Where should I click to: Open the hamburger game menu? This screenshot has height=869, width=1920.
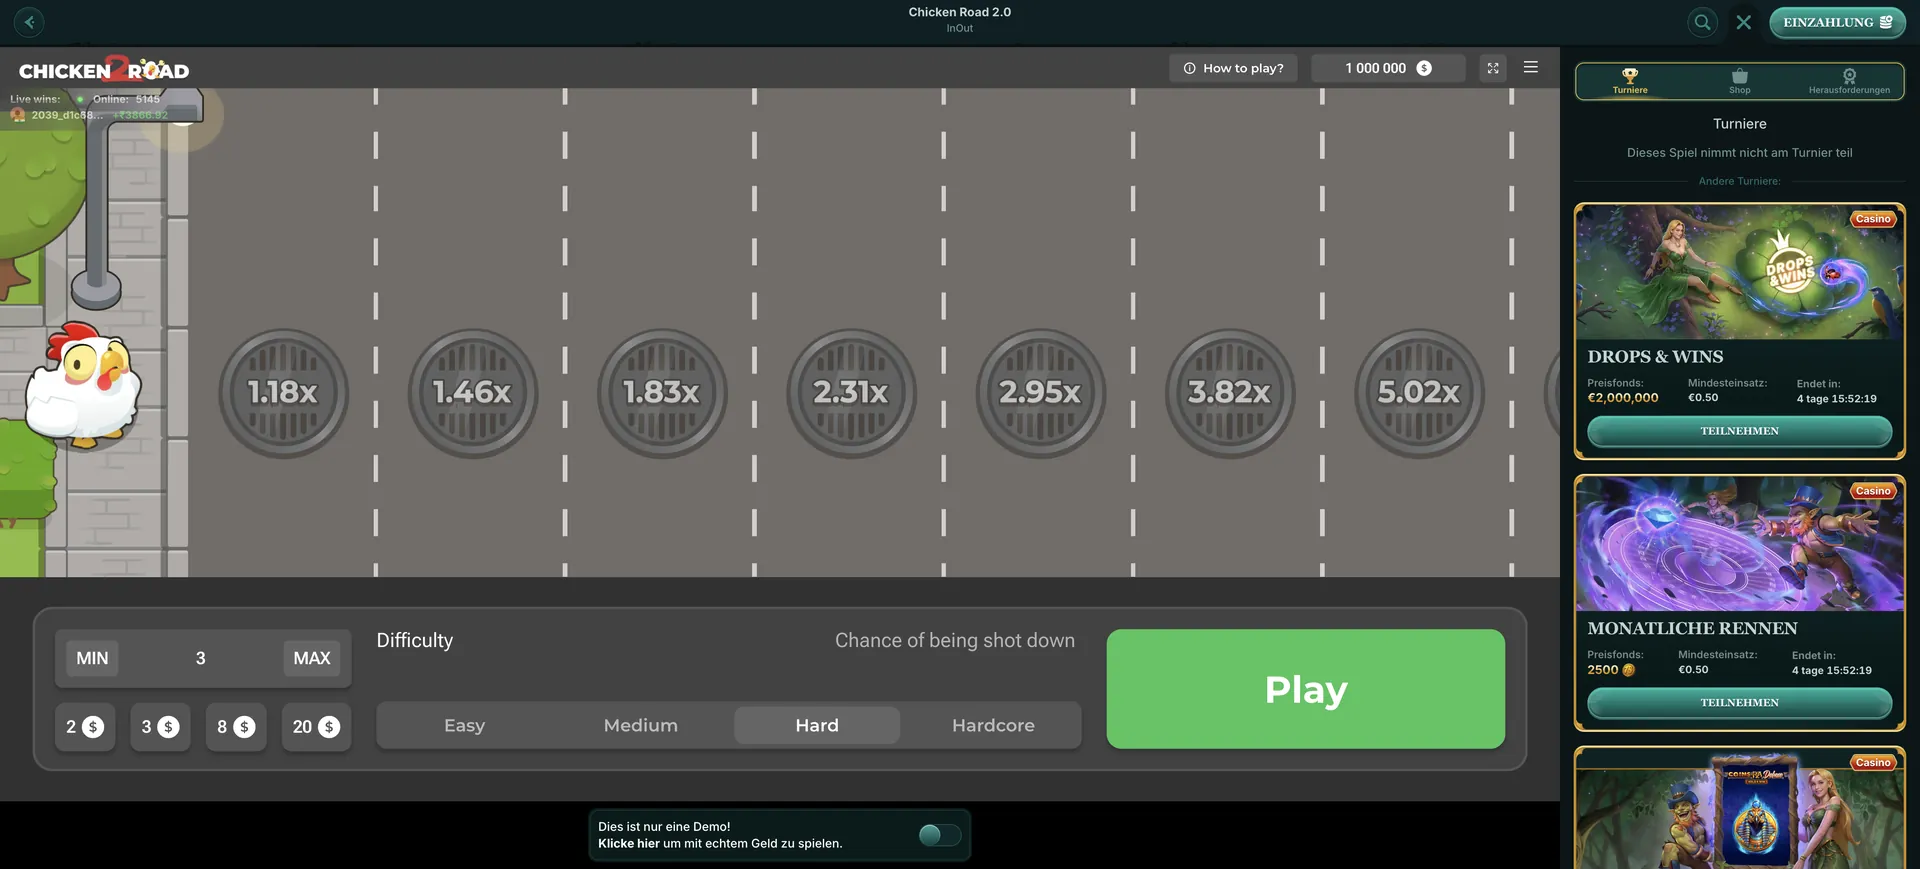tap(1531, 67)
